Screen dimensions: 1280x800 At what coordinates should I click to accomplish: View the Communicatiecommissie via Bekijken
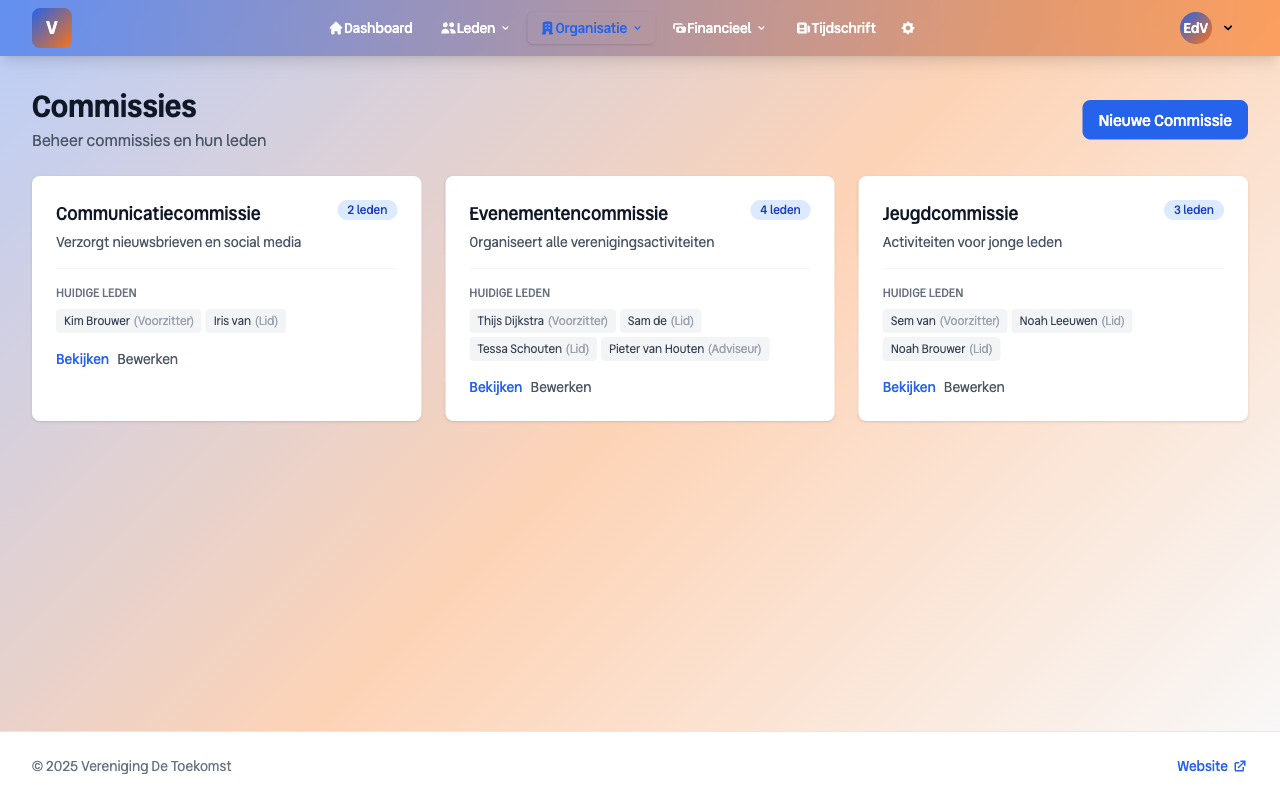pos(82,359)
